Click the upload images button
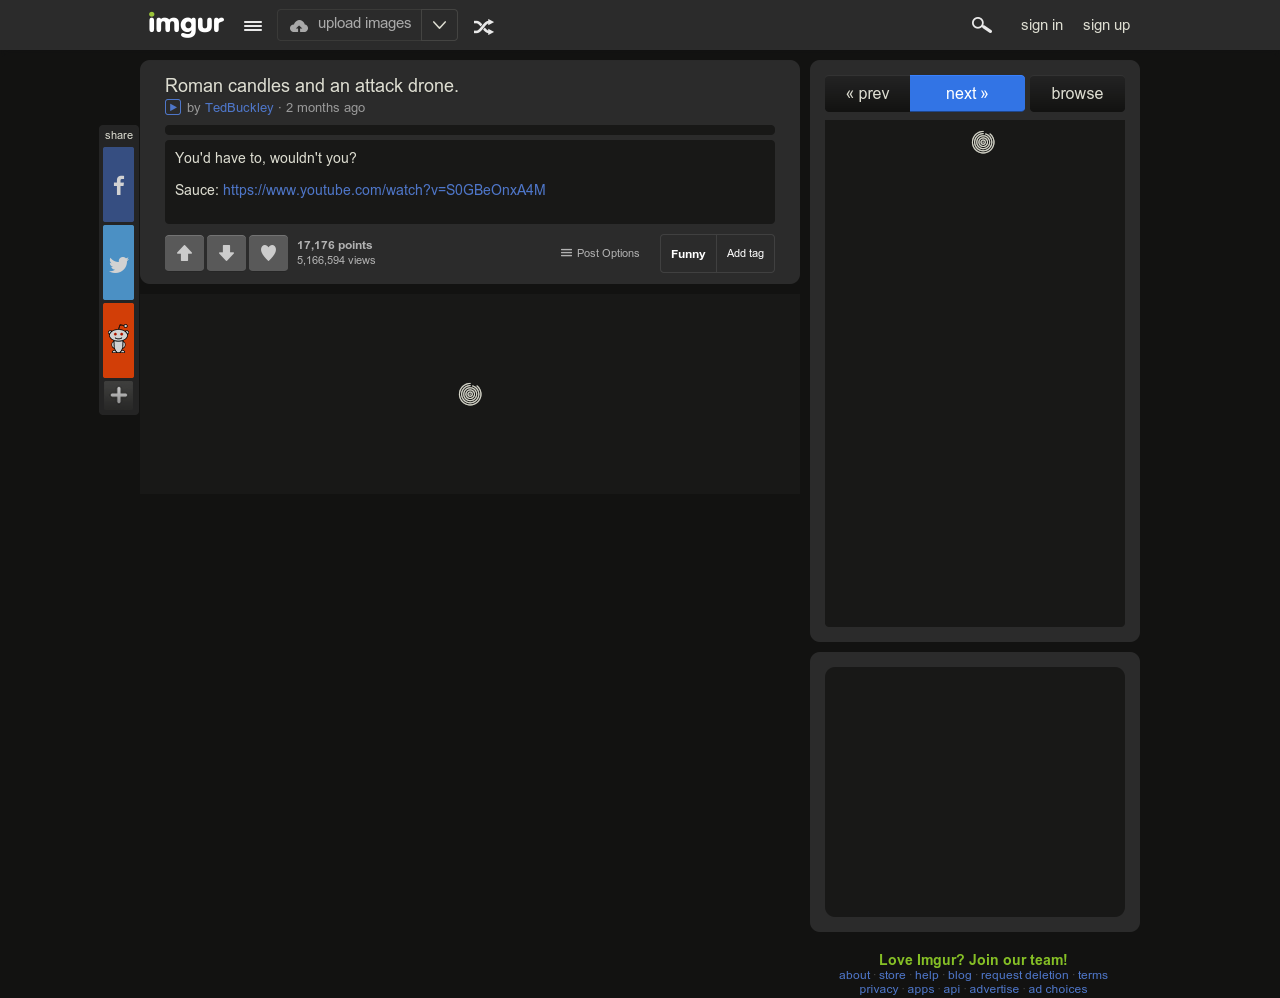This screenshot has width=1280, height=998. pos(350,25)
